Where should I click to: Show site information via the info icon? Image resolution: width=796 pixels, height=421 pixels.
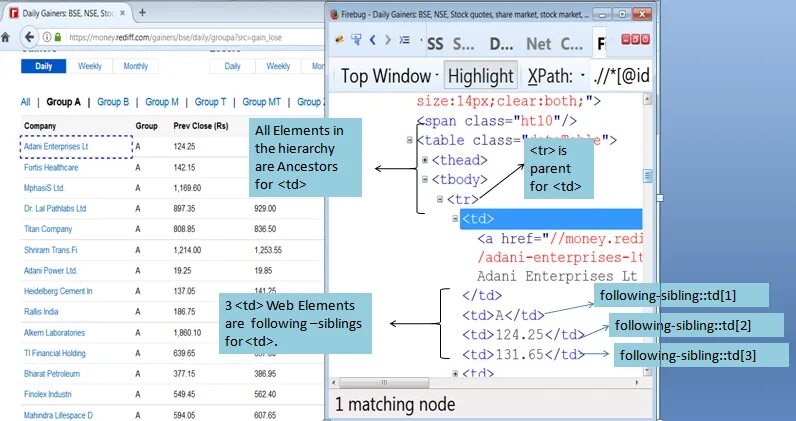pyautogui.click(x=47, y=37)
